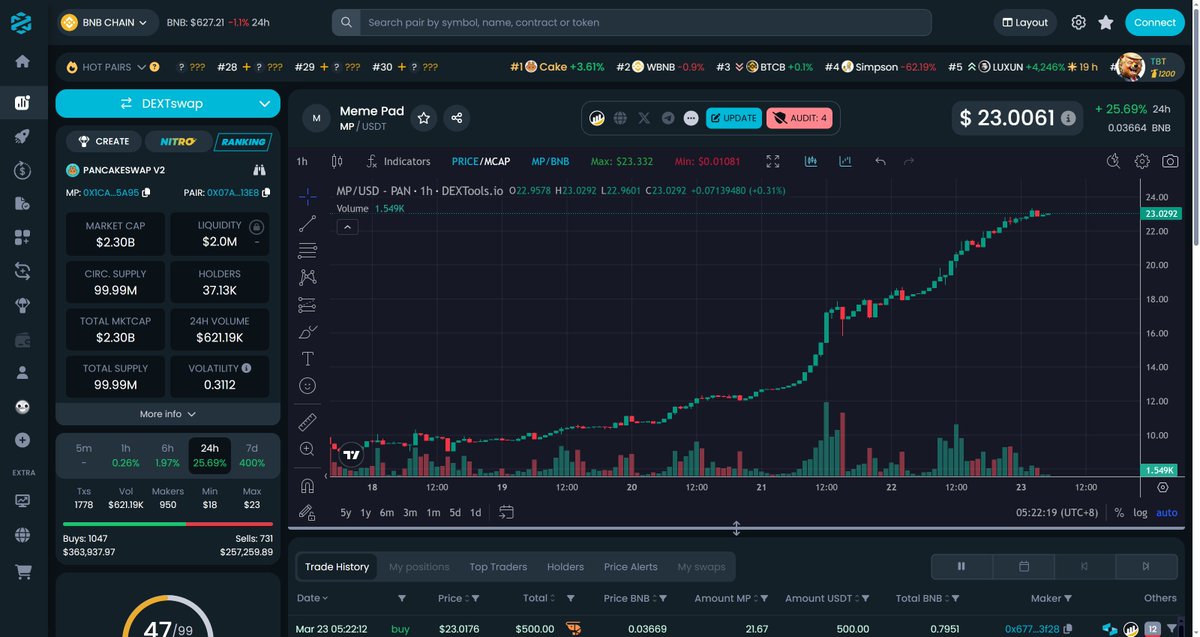Open the AUDIT: 4 report
Viewport: 1200px width, 637px height.
(x=799, y=118)
